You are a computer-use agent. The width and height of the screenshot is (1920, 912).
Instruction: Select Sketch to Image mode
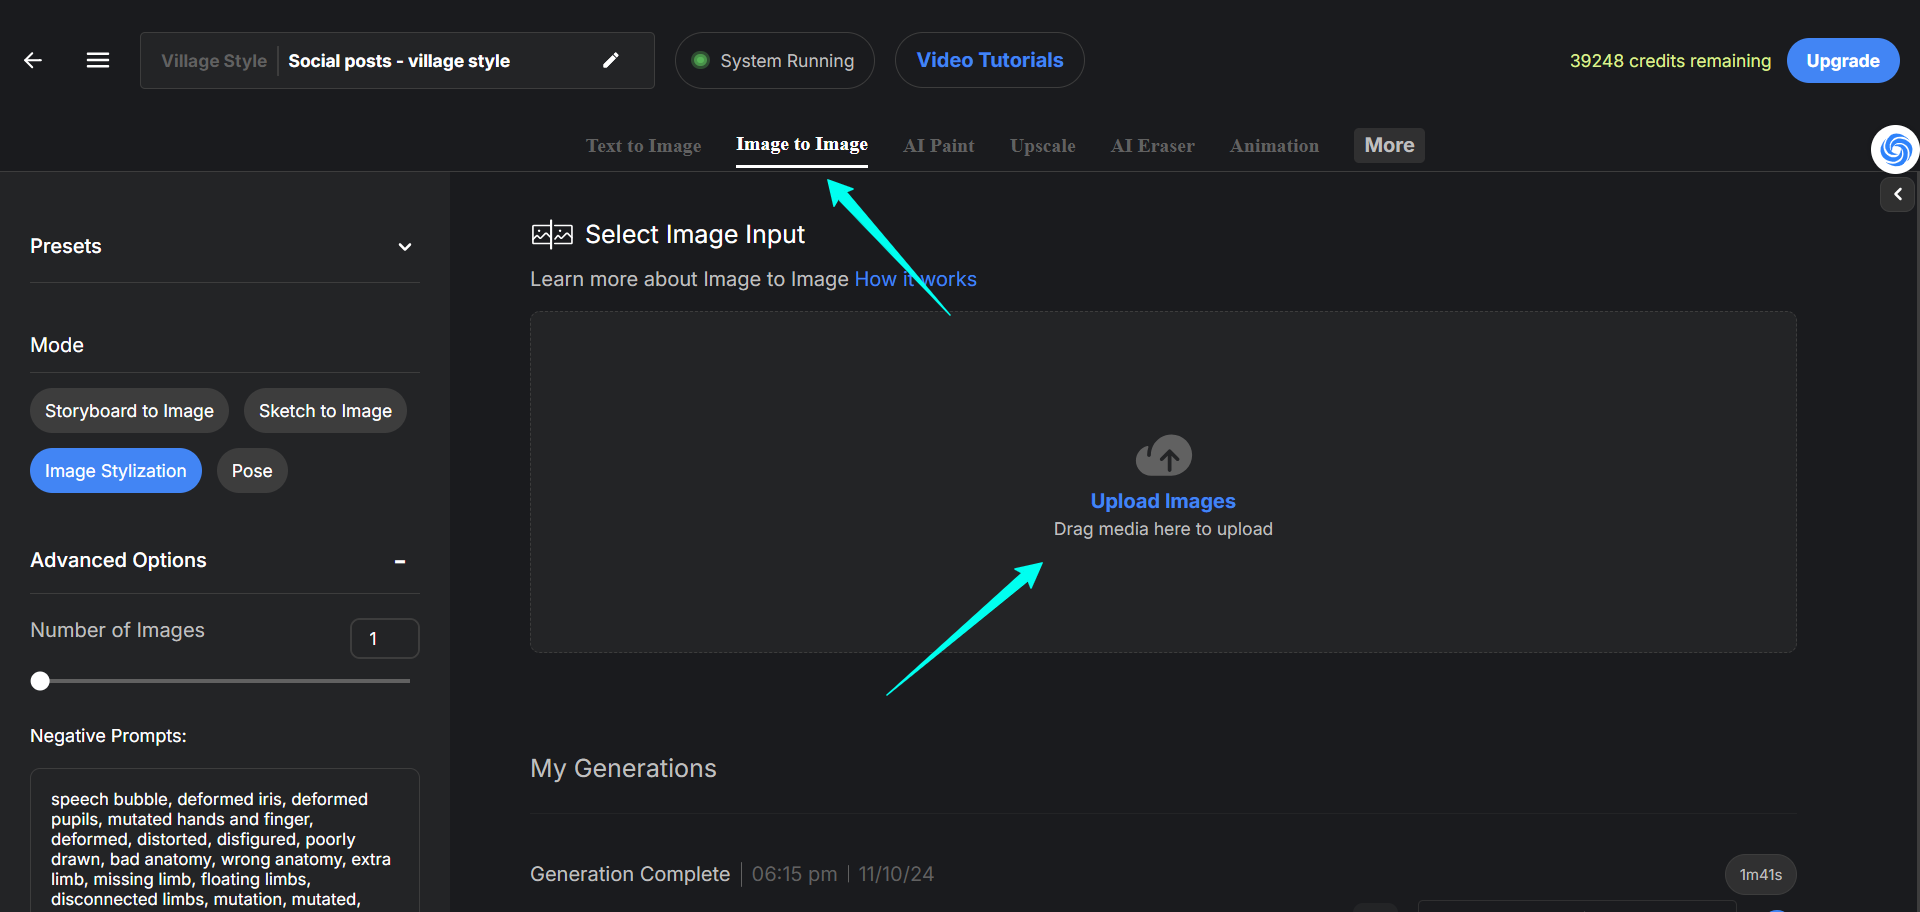(x=325, y=411)
